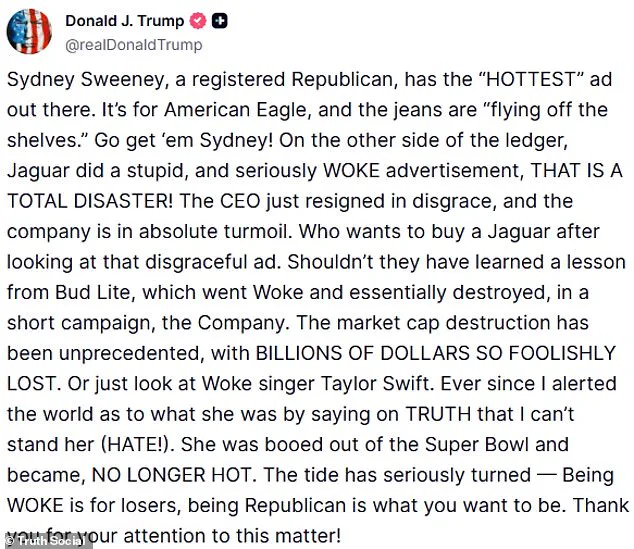Click the @realDonaldTrump handle

click(x=134, y=44)
